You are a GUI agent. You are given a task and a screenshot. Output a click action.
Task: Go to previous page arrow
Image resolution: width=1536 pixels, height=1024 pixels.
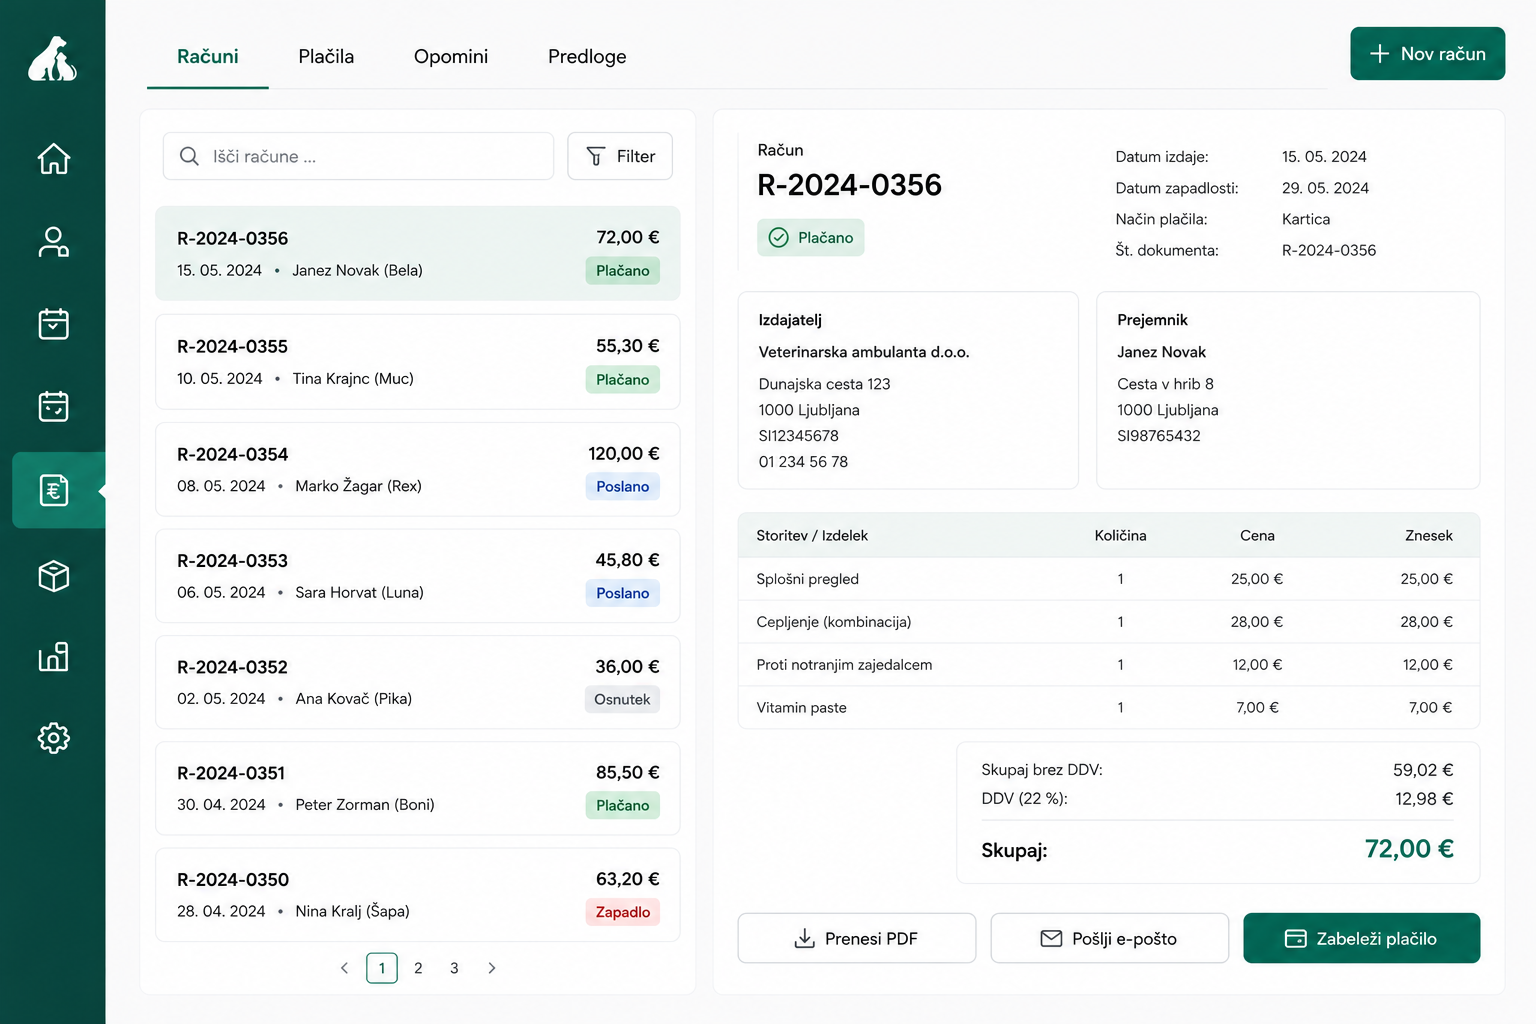[x=345, y=968]
